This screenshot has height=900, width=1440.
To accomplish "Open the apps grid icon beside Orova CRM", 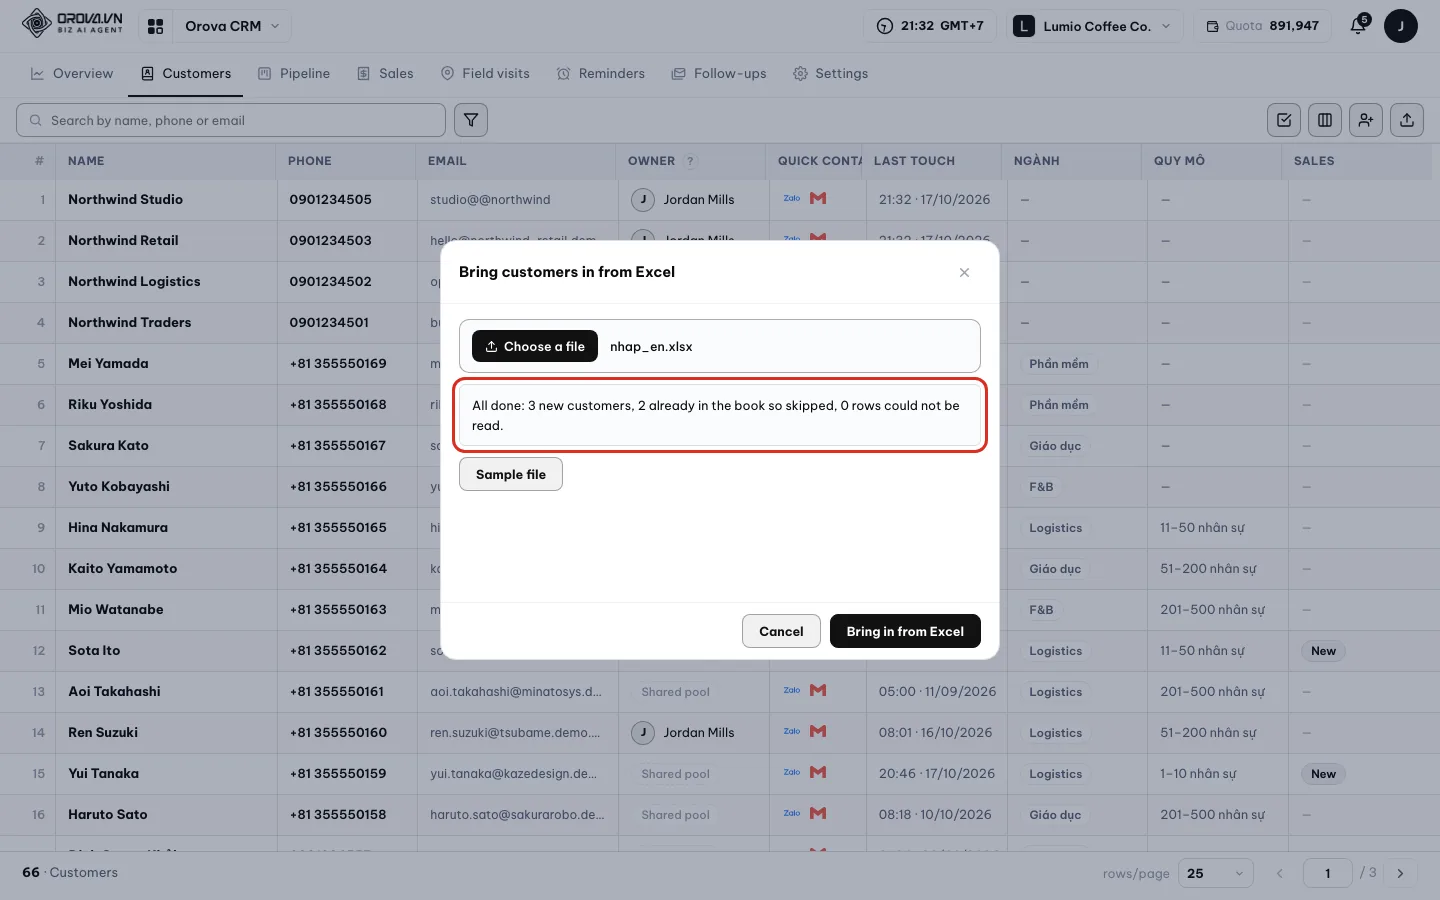I will pos(155,26).
